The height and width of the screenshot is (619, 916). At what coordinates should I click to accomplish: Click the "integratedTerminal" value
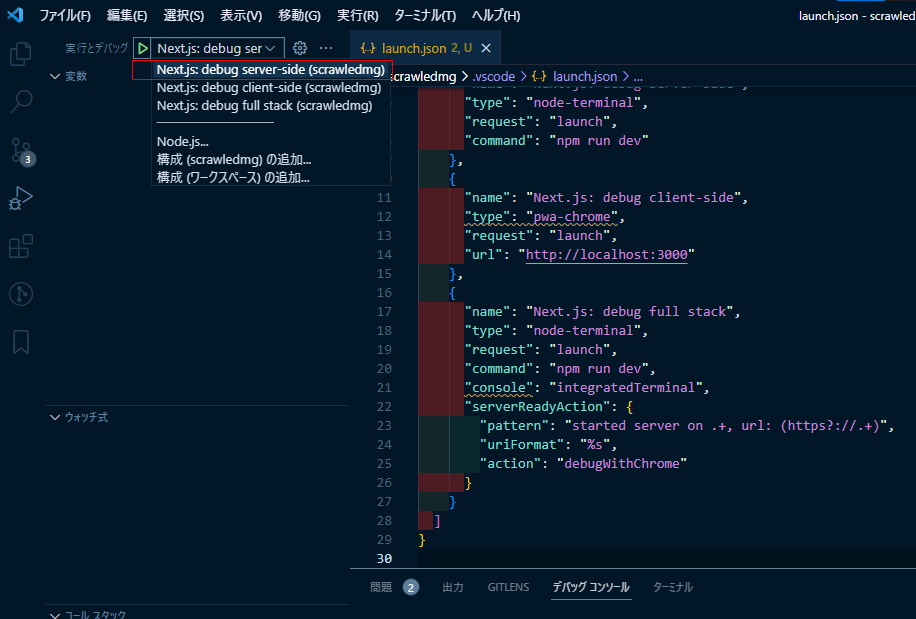(x=626, y=388)
